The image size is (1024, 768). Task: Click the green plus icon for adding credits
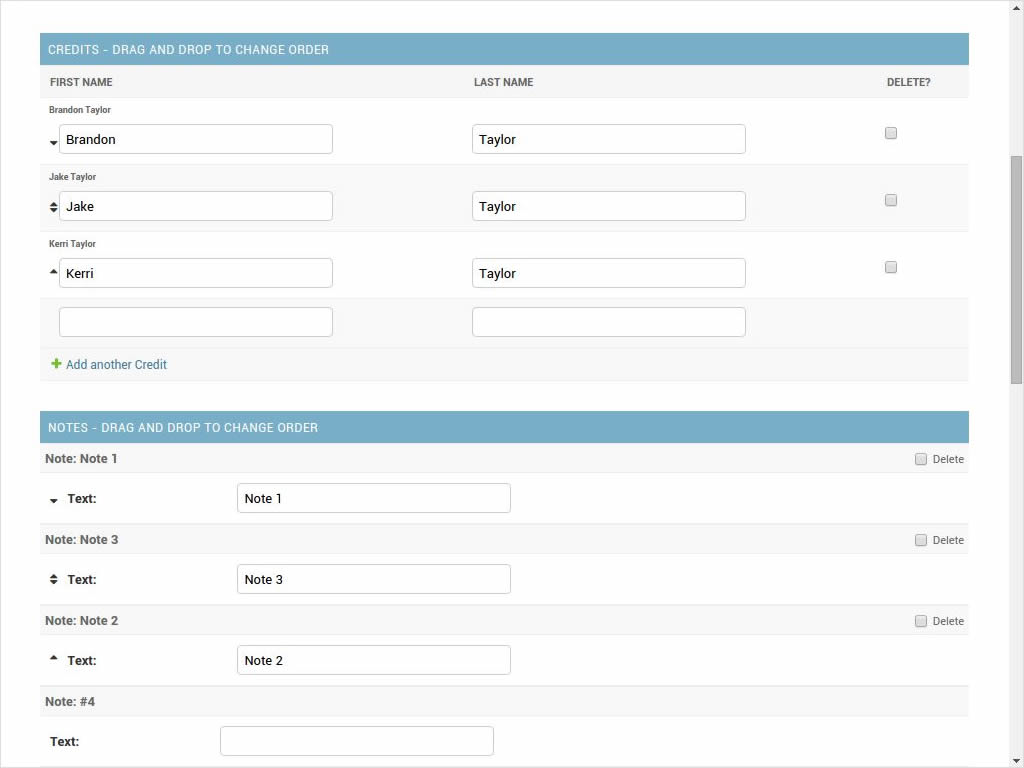click(x=57, y=364)
